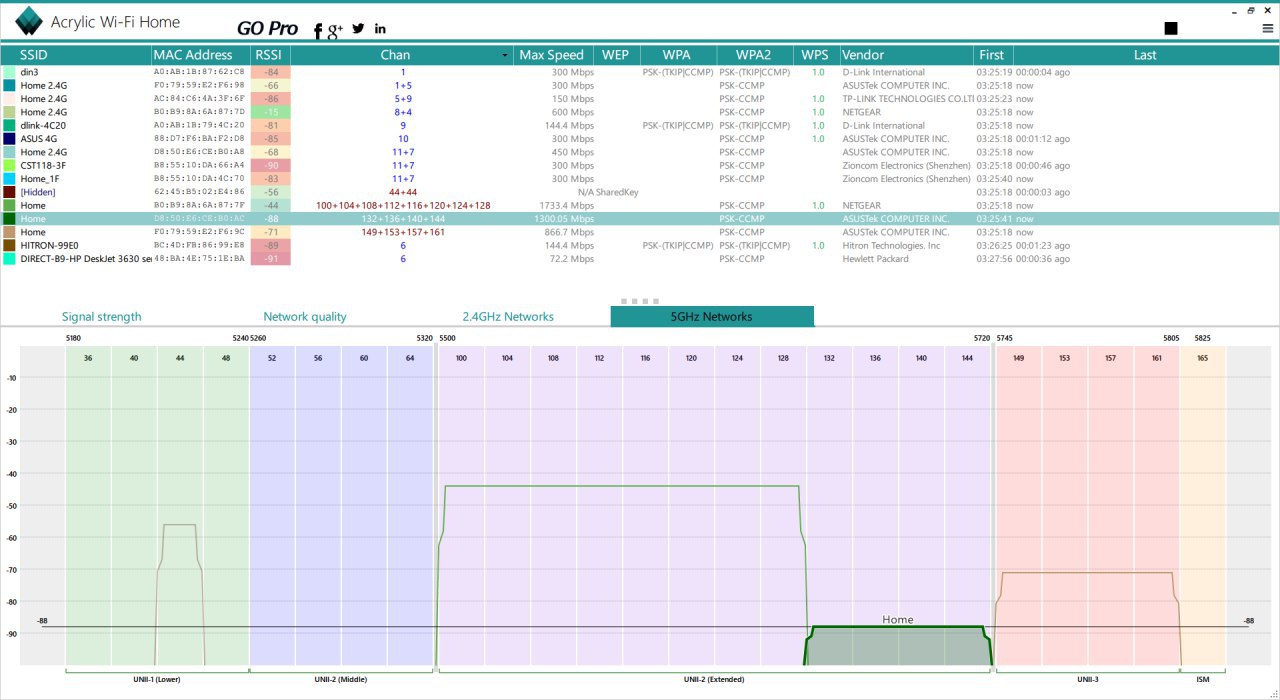Click the Twitter bird icon
This screenshot has height=700, width=1280.
(x=358, y=29)
